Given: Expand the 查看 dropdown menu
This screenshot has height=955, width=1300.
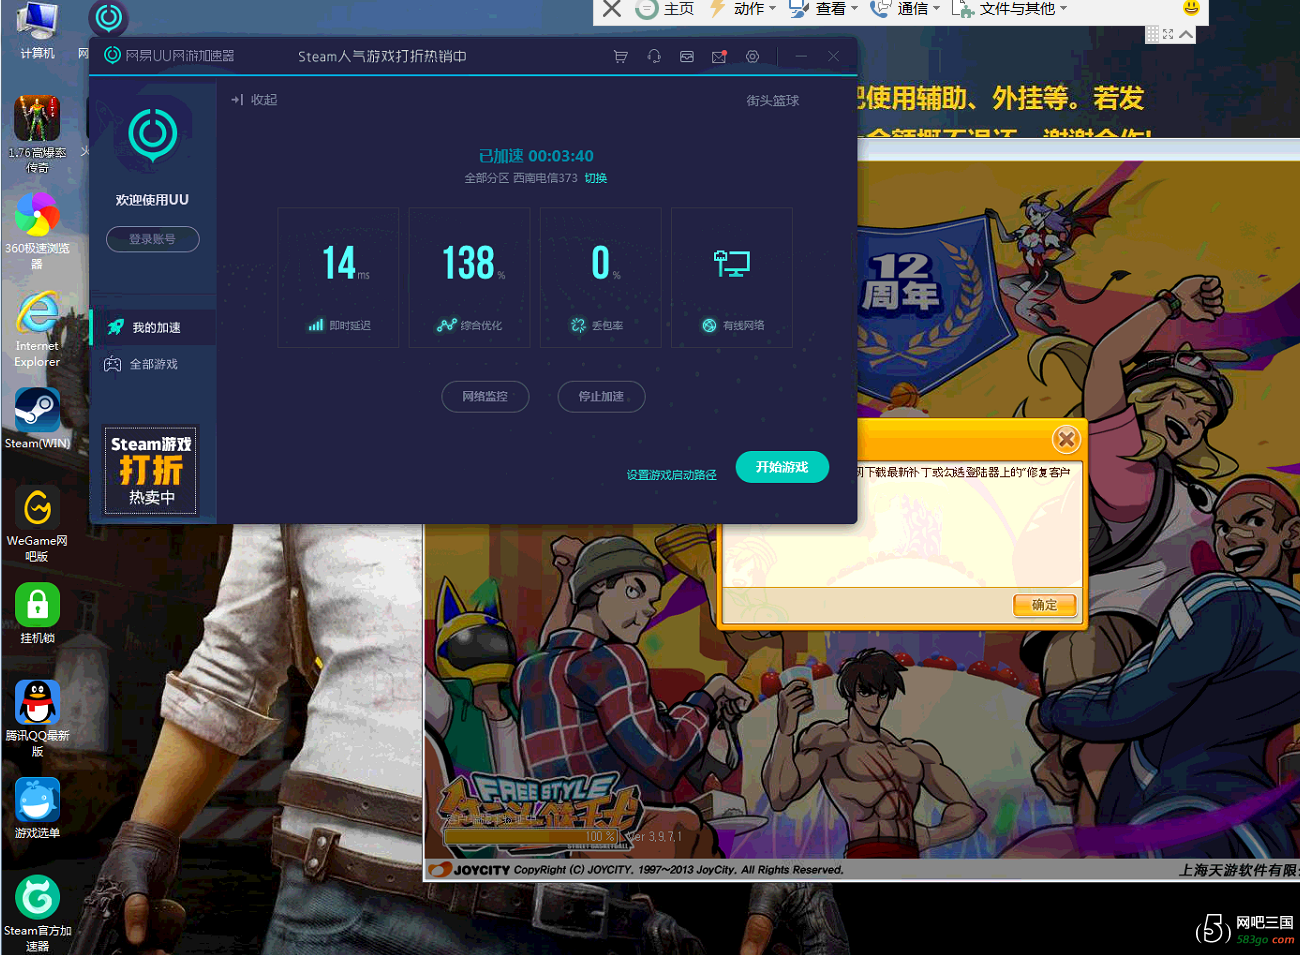Looking at the screenshot, I should 828,9.
